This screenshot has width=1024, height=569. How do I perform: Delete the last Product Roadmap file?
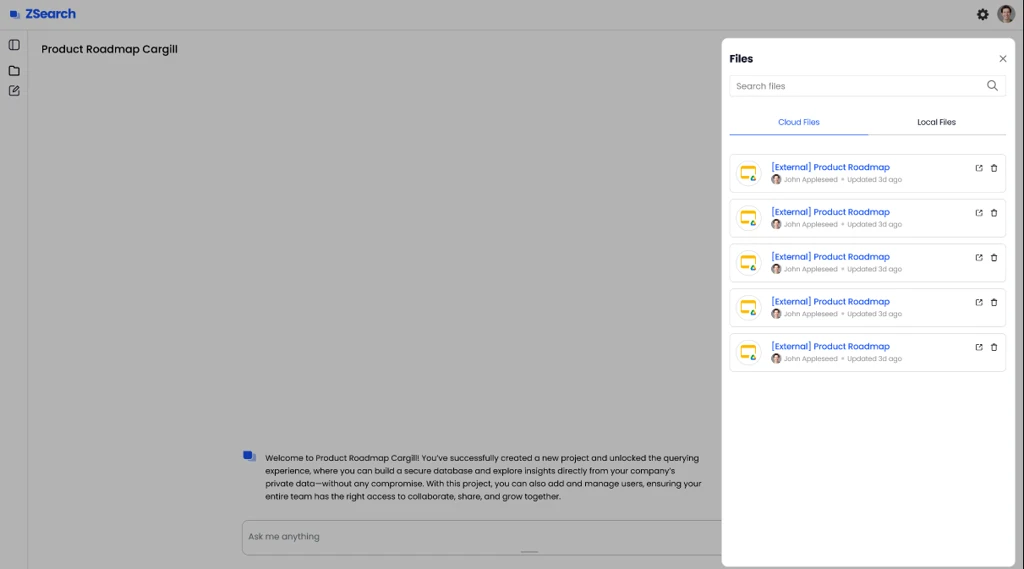(x=994, y=347)
